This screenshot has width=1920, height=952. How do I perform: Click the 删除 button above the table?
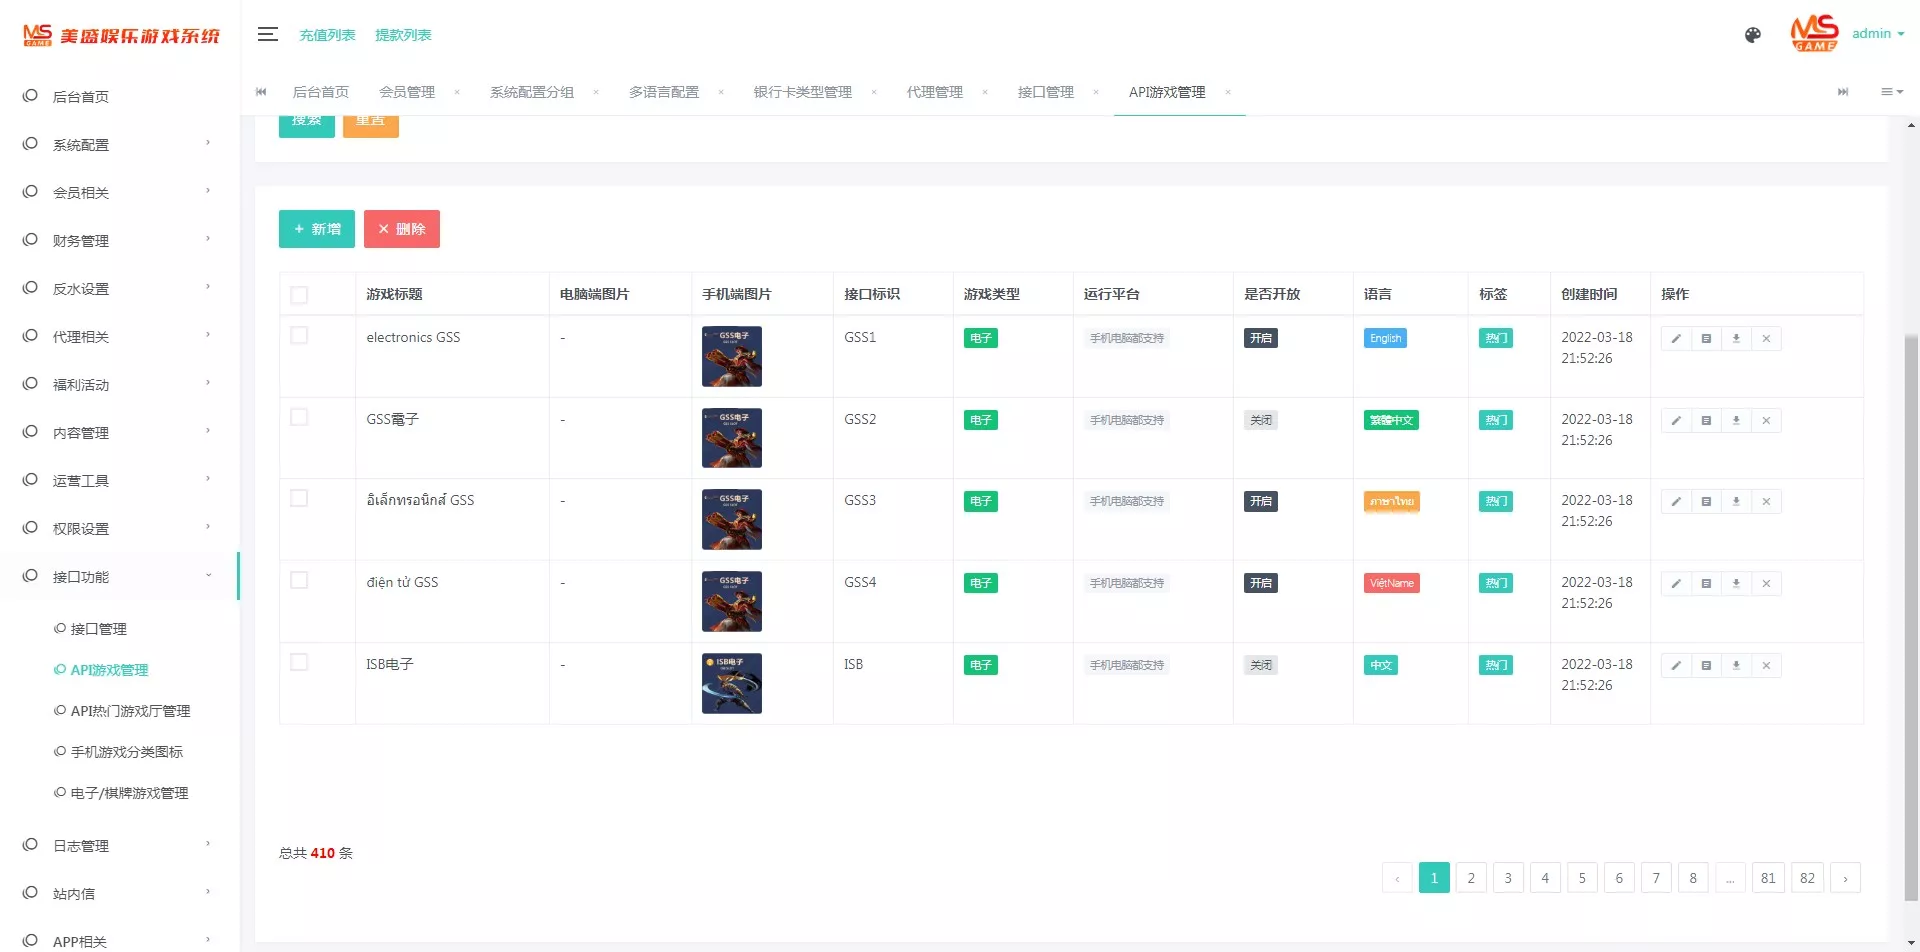[402, 228]
